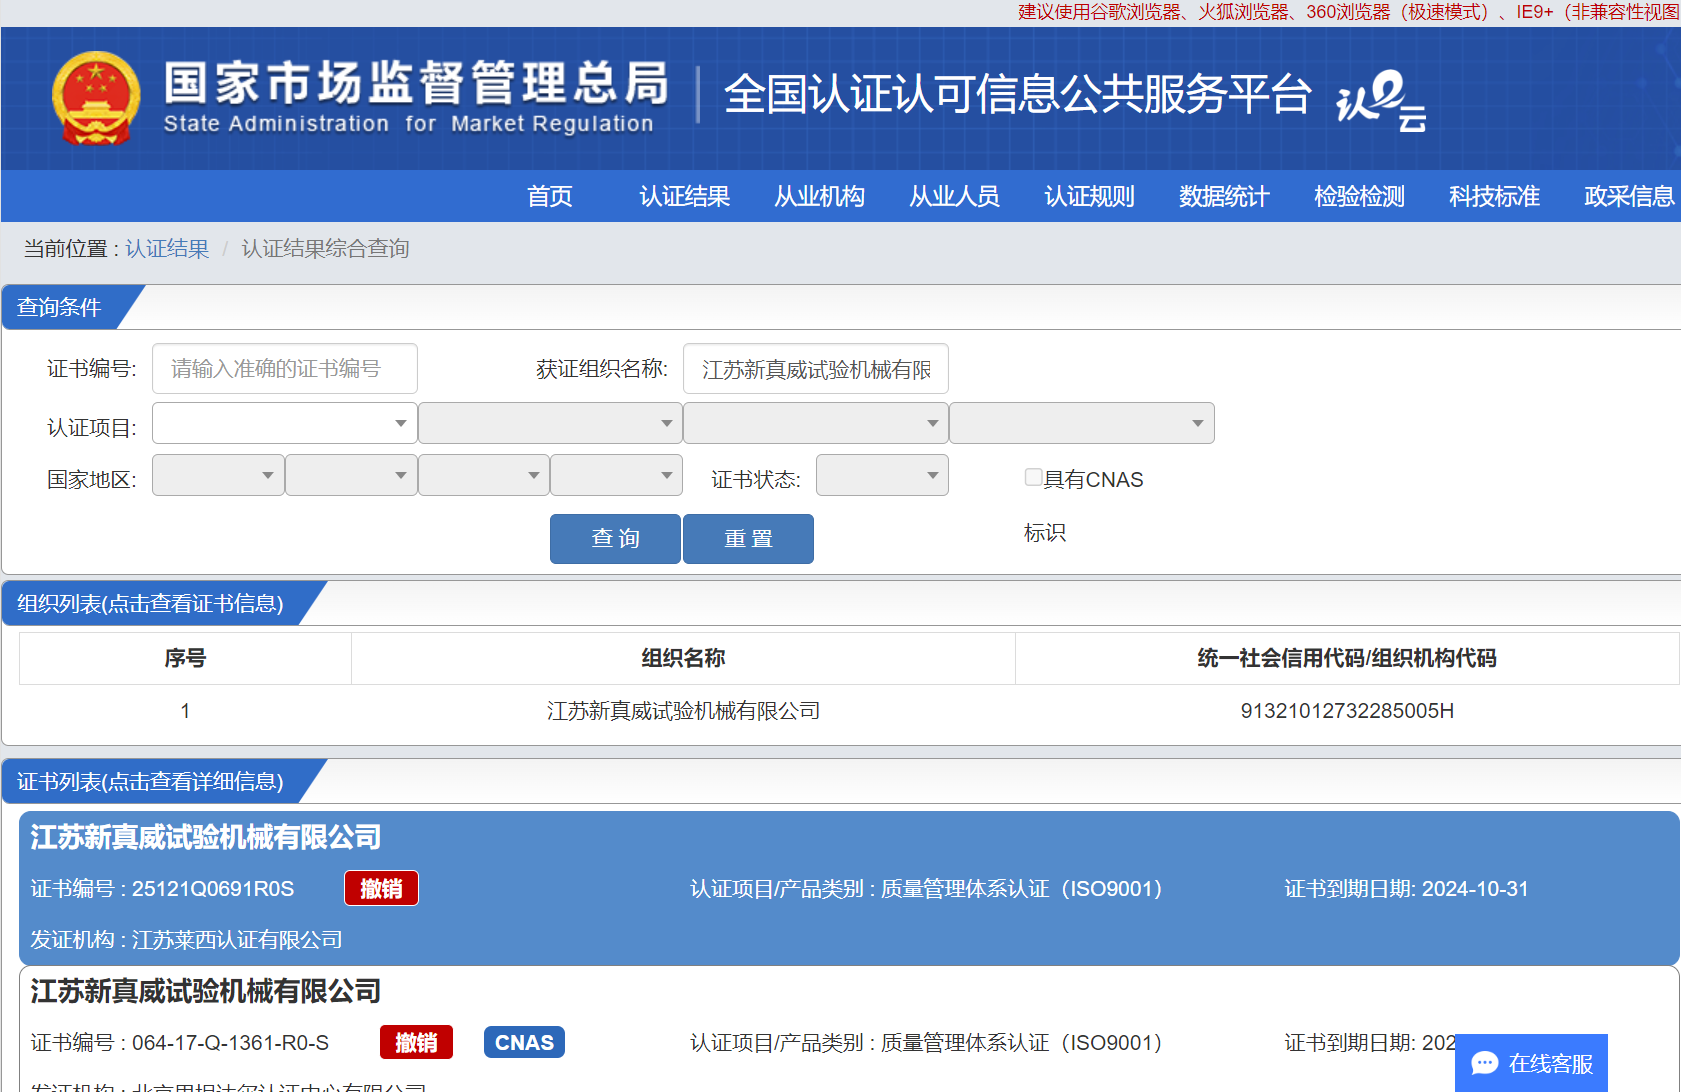Image resolution: width=1681 pixels, height=1092 pixels.
Task: Open the first 认证项目 dropdown
Action: 284,423
